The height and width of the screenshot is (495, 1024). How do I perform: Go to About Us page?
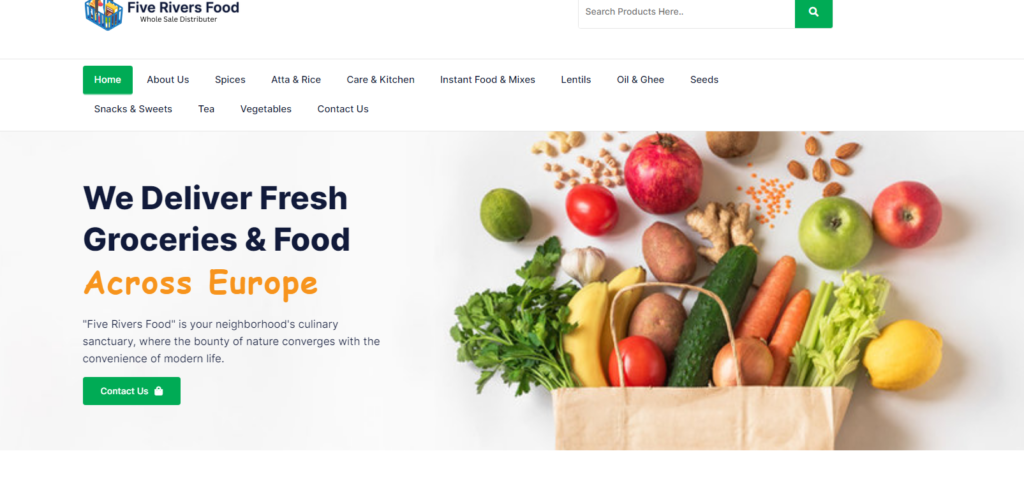tap(168, 80)
